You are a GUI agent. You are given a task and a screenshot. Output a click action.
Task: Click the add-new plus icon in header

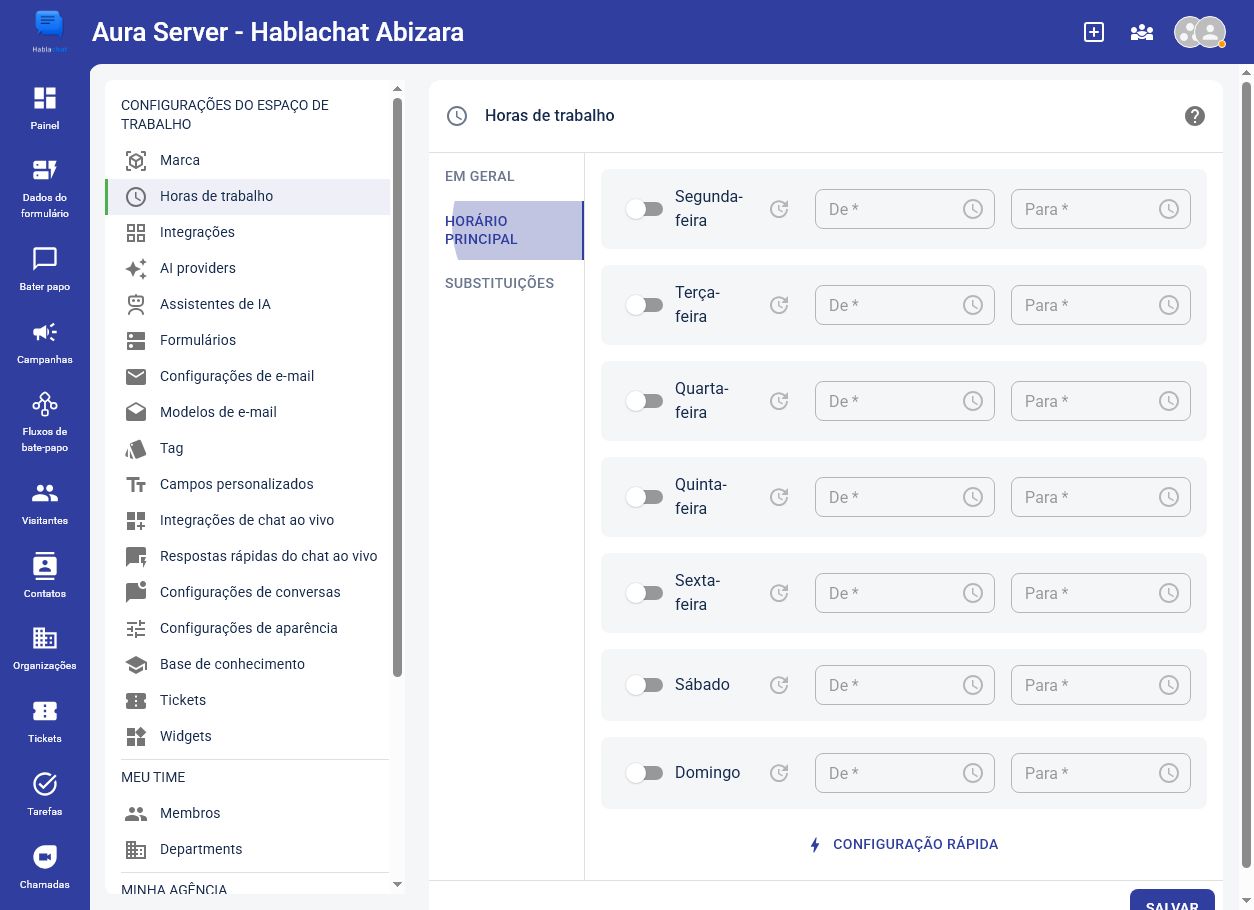click(x=1094, y=32)
